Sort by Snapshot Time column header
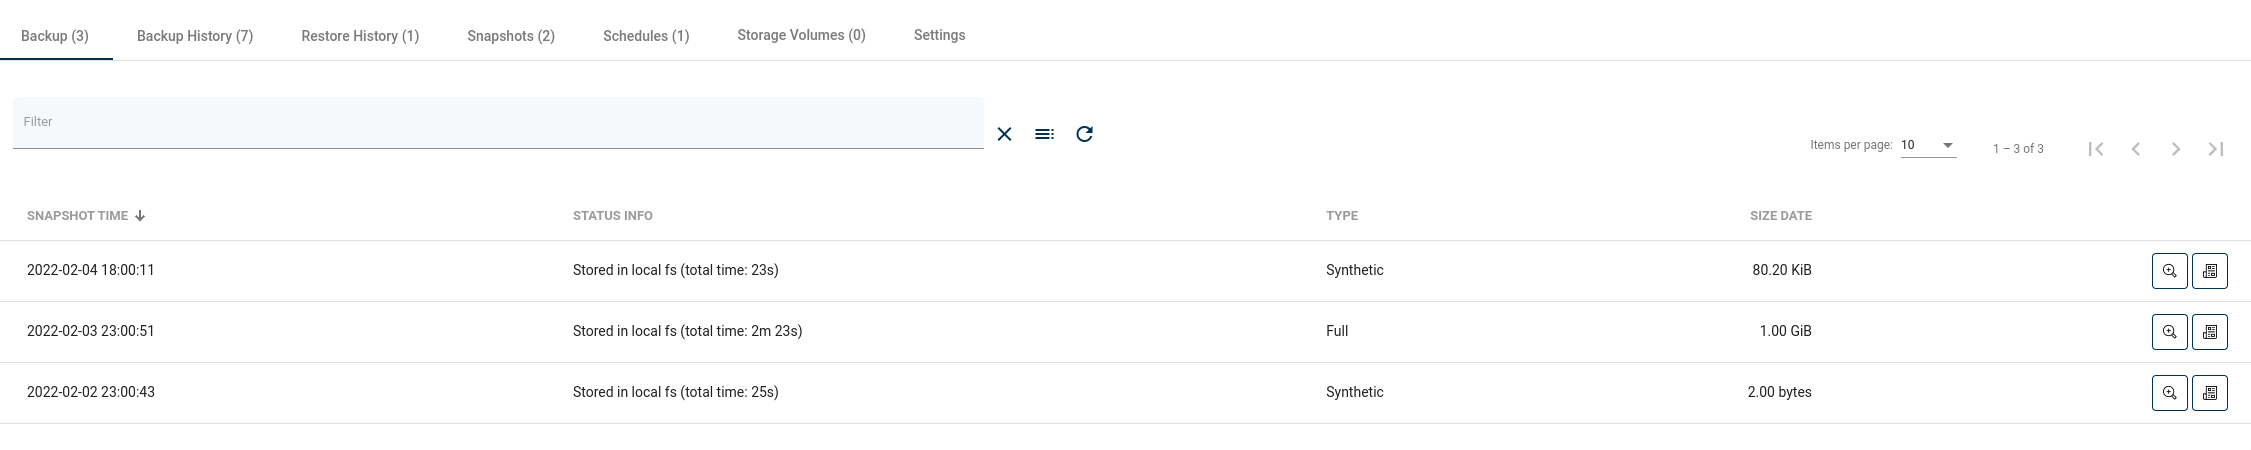The height and width of the screenshot is (450, 2251). point(78,216)
